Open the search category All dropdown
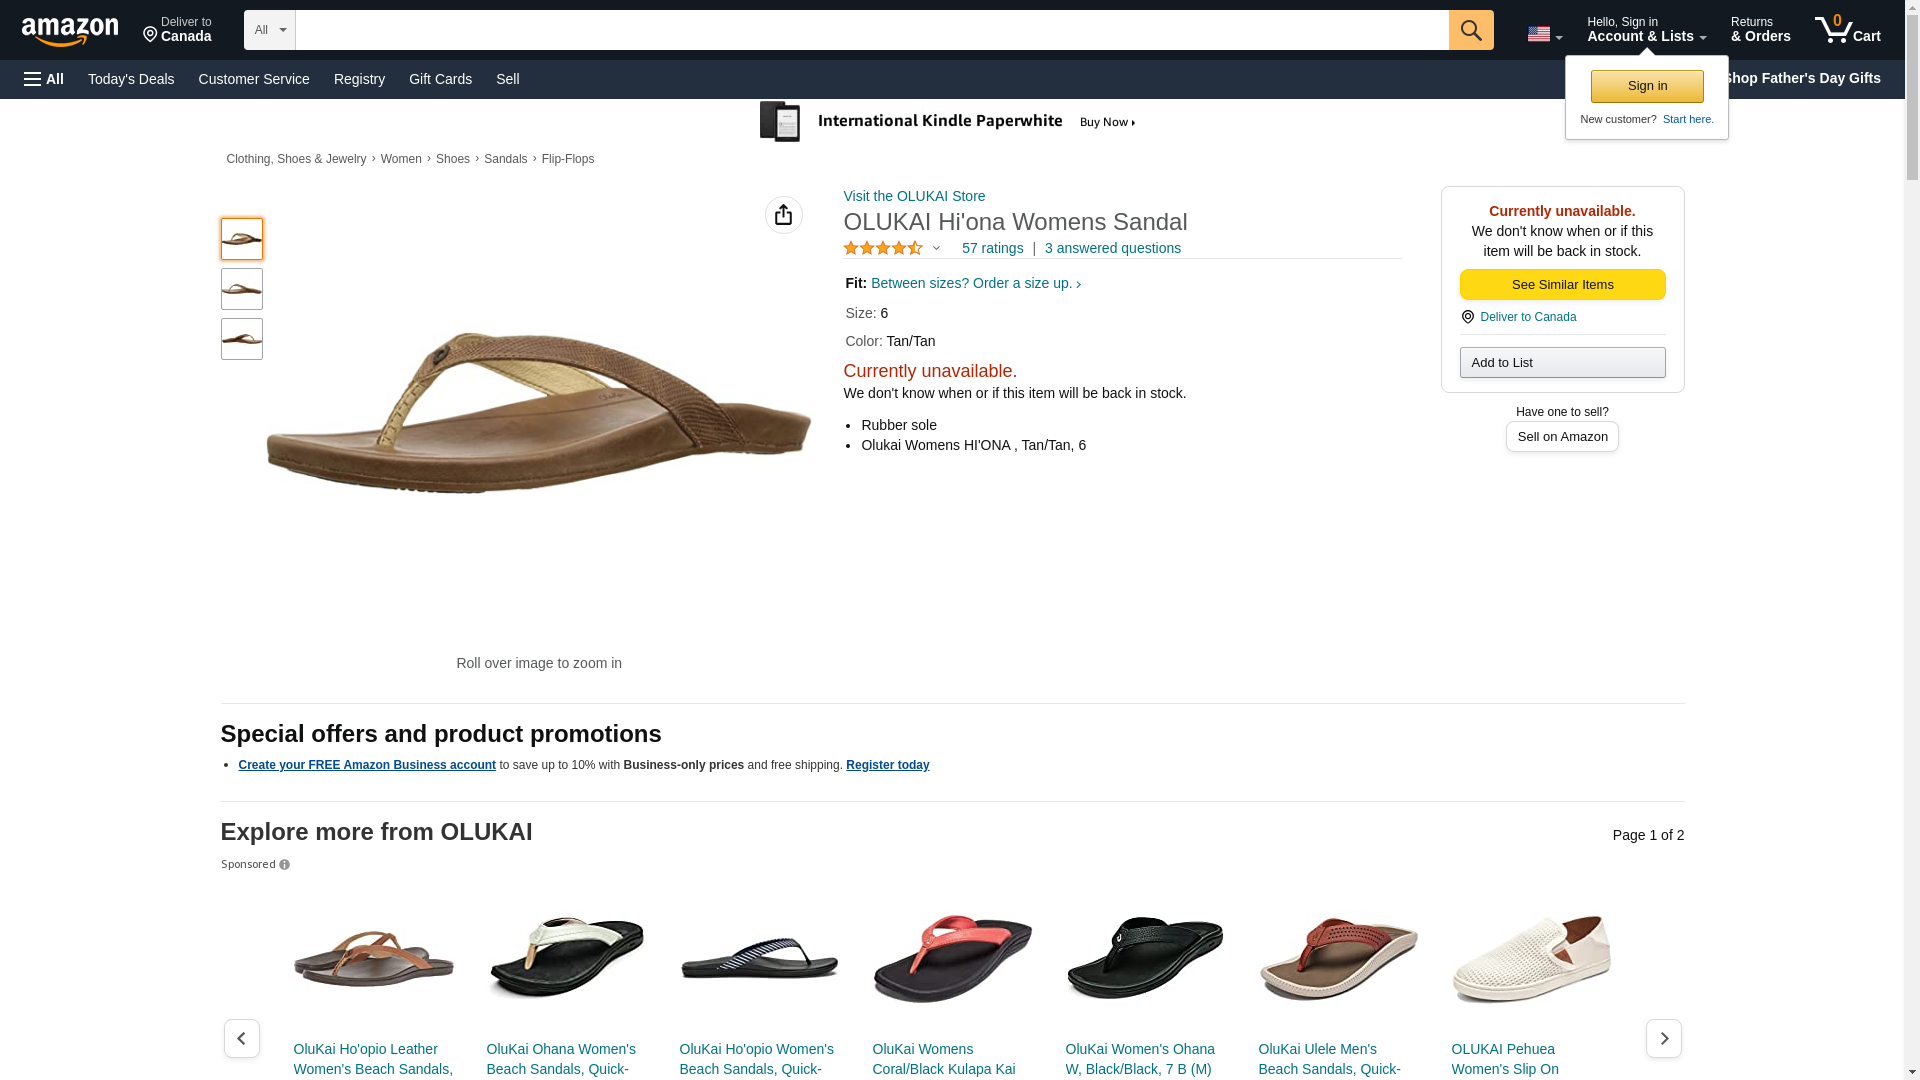 pos(269,30)
